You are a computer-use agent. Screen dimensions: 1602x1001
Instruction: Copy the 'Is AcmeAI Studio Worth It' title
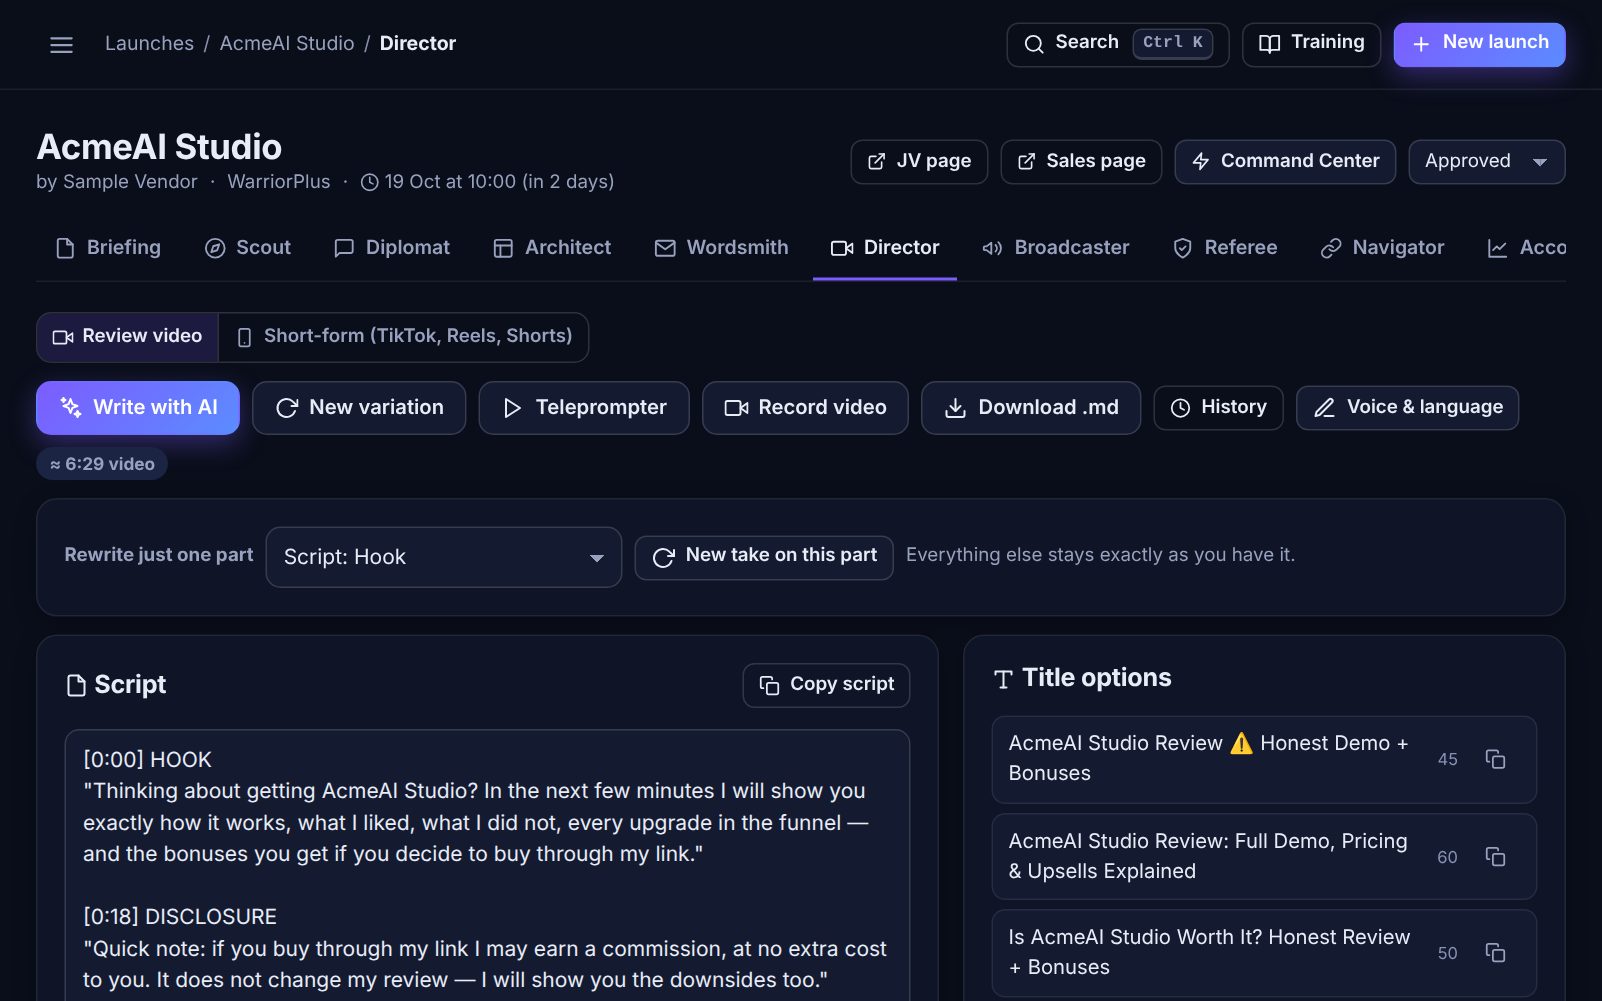pyautogui.click(x=1495, y=953)
